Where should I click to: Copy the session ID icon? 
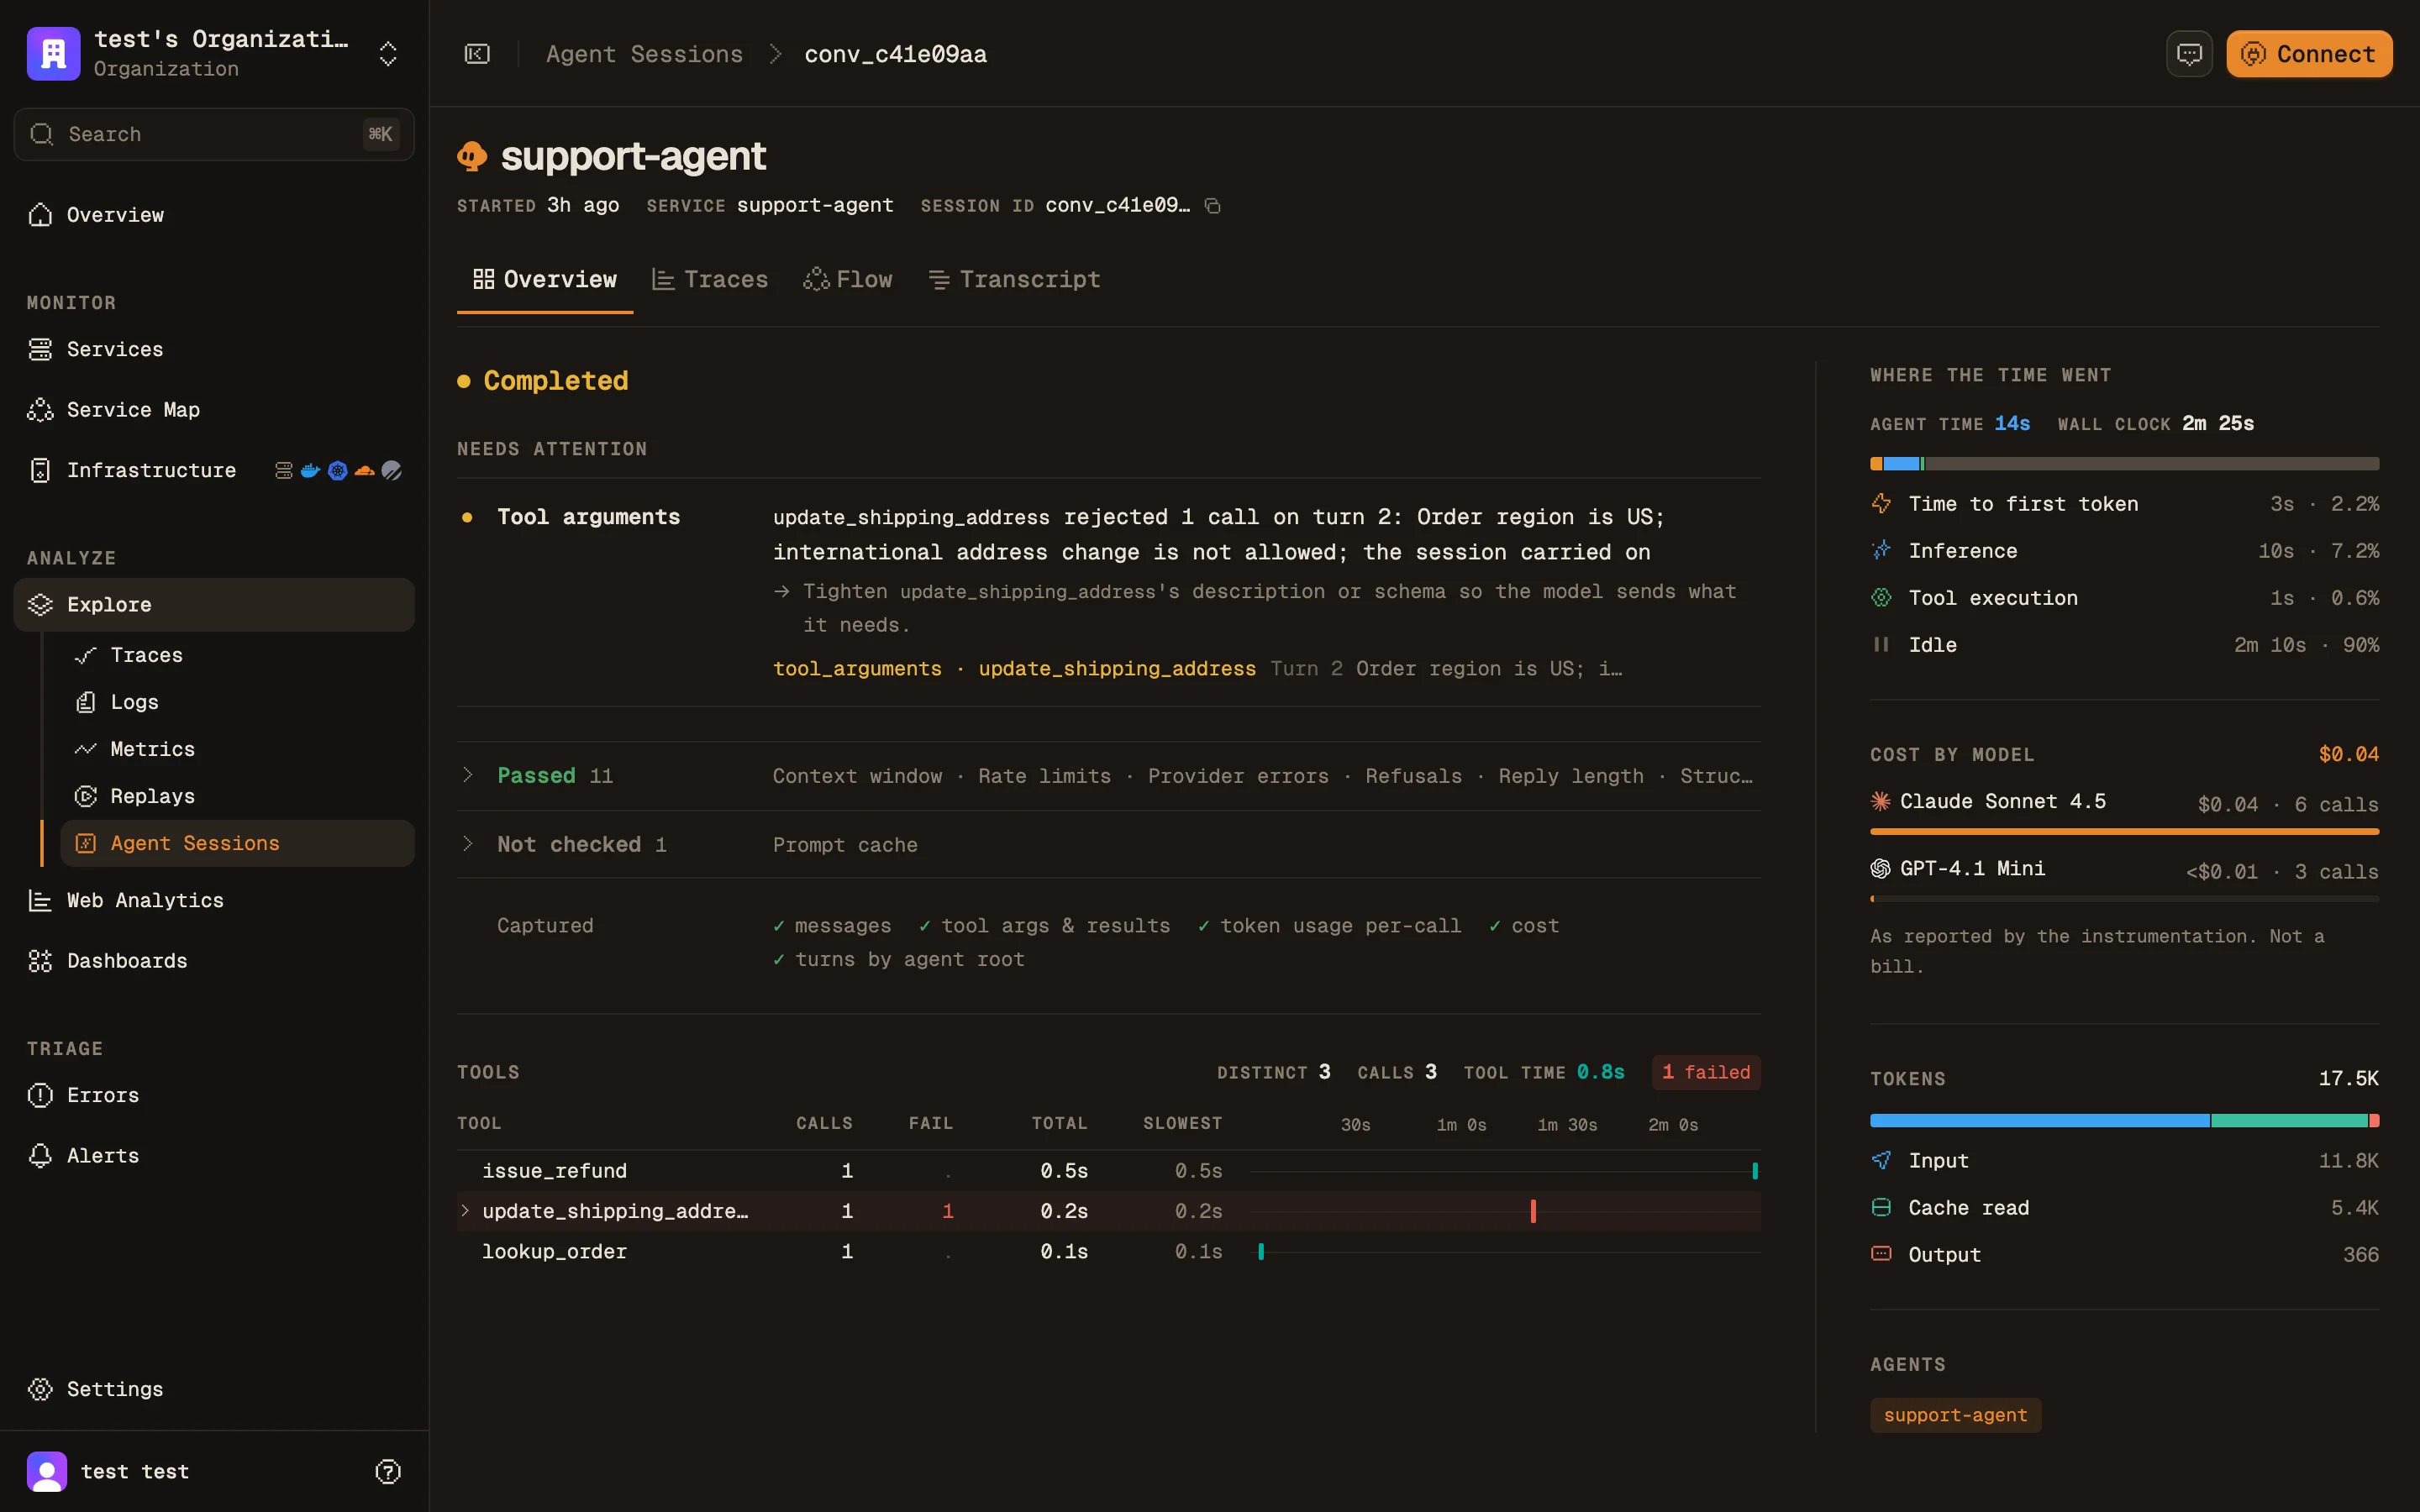coord(1212,205)
